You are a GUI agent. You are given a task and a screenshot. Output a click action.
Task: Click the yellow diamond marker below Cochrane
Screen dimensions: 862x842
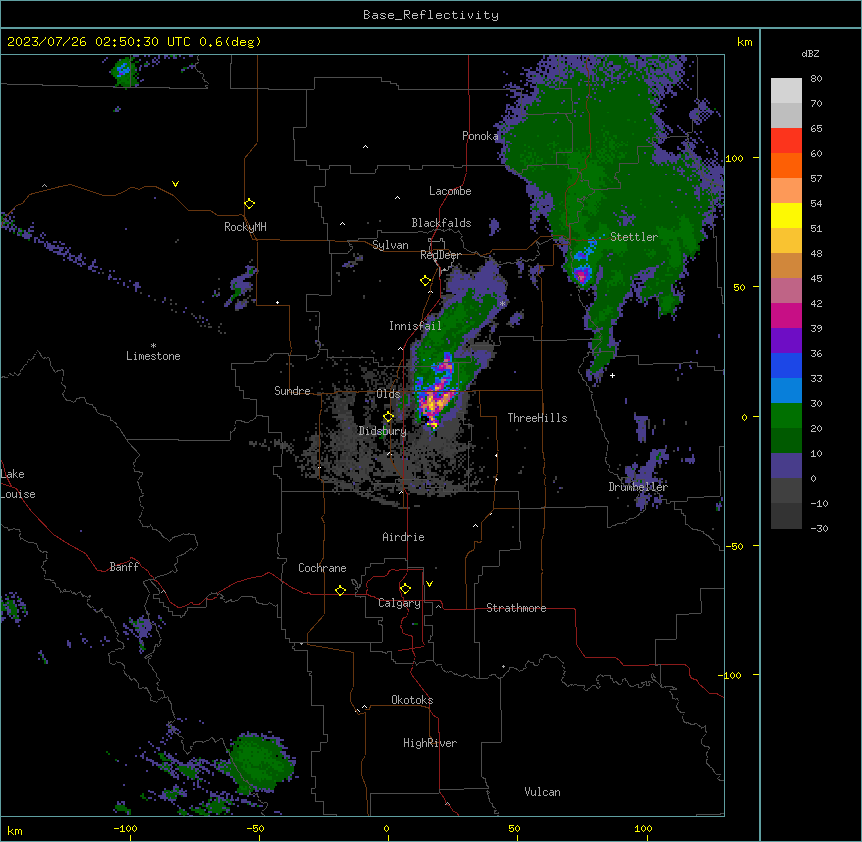click(340, 590)
